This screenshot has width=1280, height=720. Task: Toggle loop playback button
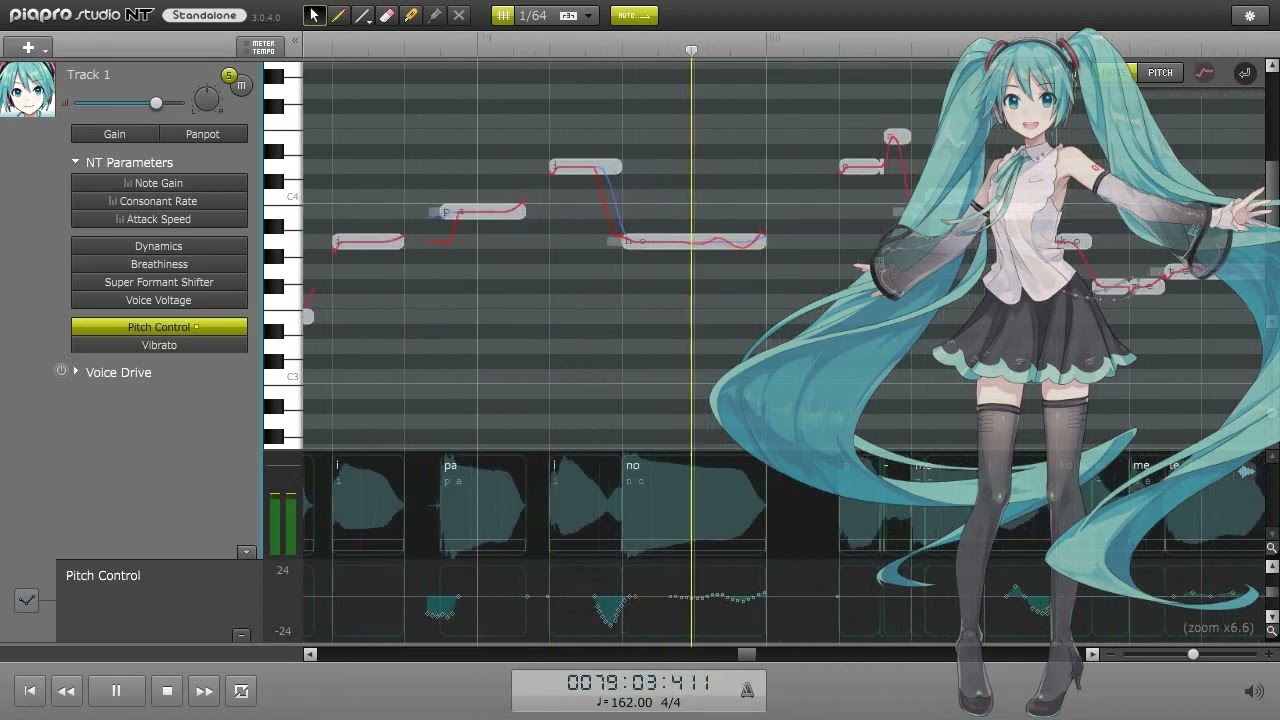click(241, 691)
